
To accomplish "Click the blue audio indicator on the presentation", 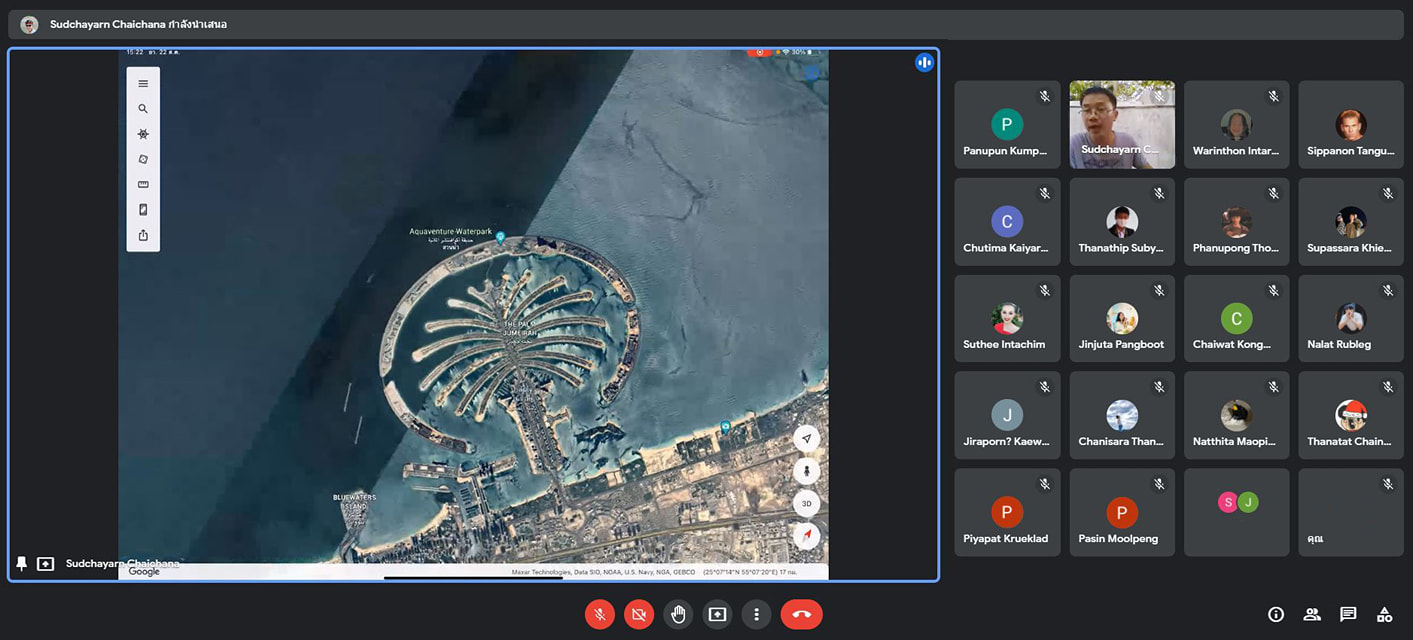I will point(924,63).
